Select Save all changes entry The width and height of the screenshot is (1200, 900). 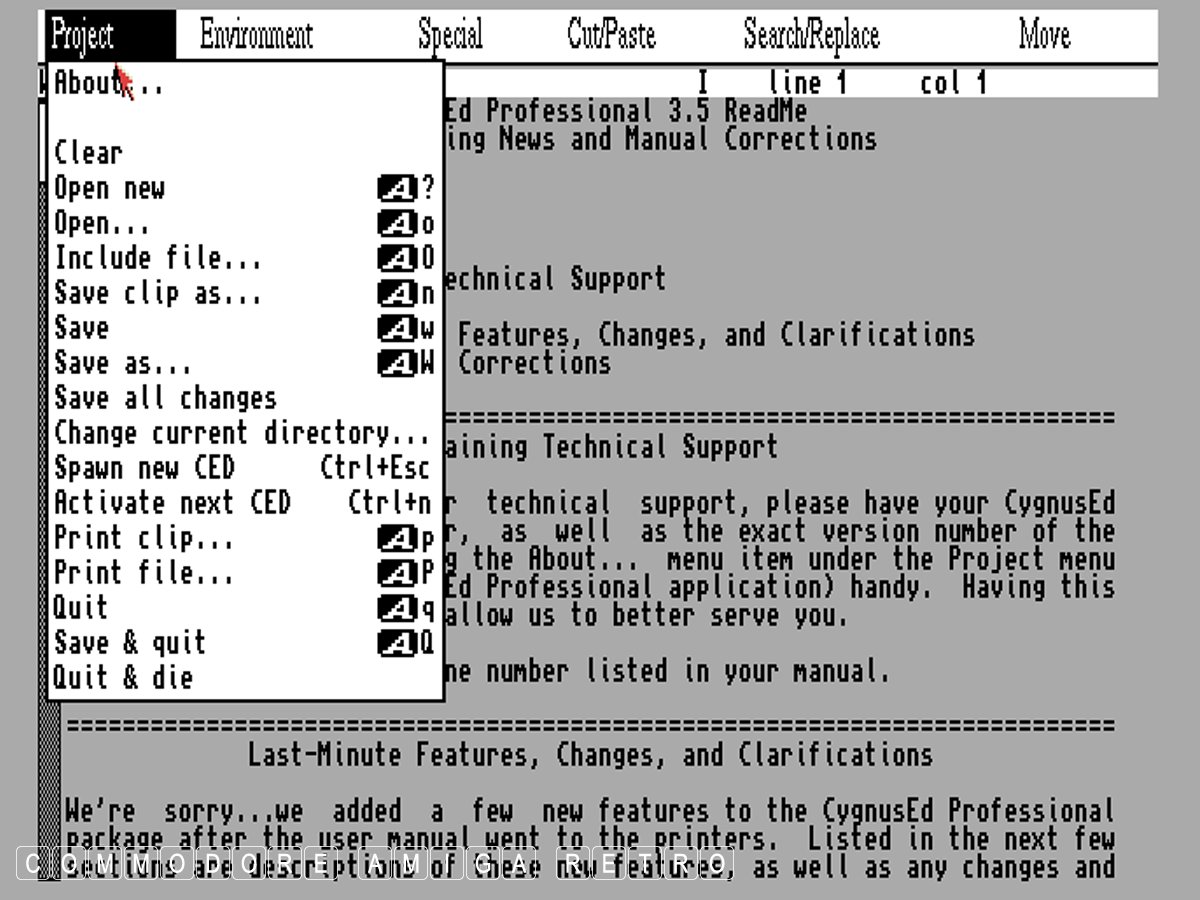coord(245,398)
